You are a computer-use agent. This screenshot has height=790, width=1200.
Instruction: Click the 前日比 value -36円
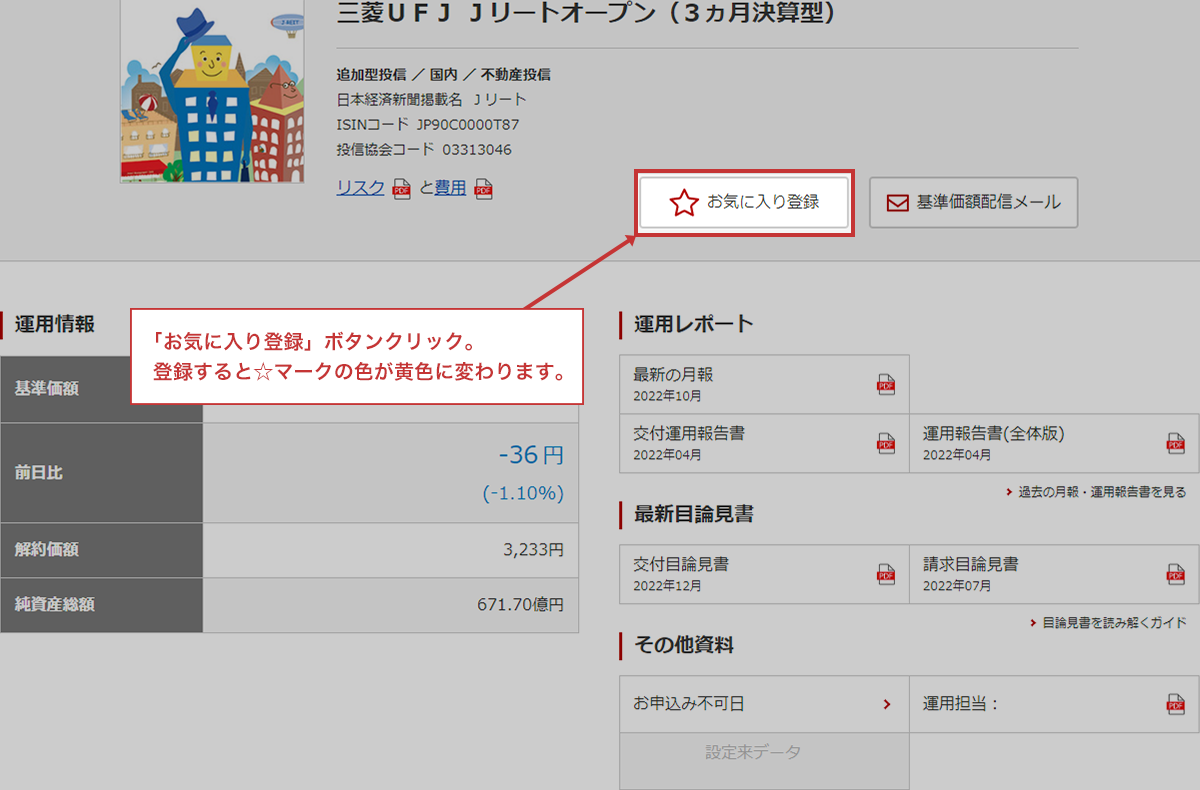pos(531,457)
